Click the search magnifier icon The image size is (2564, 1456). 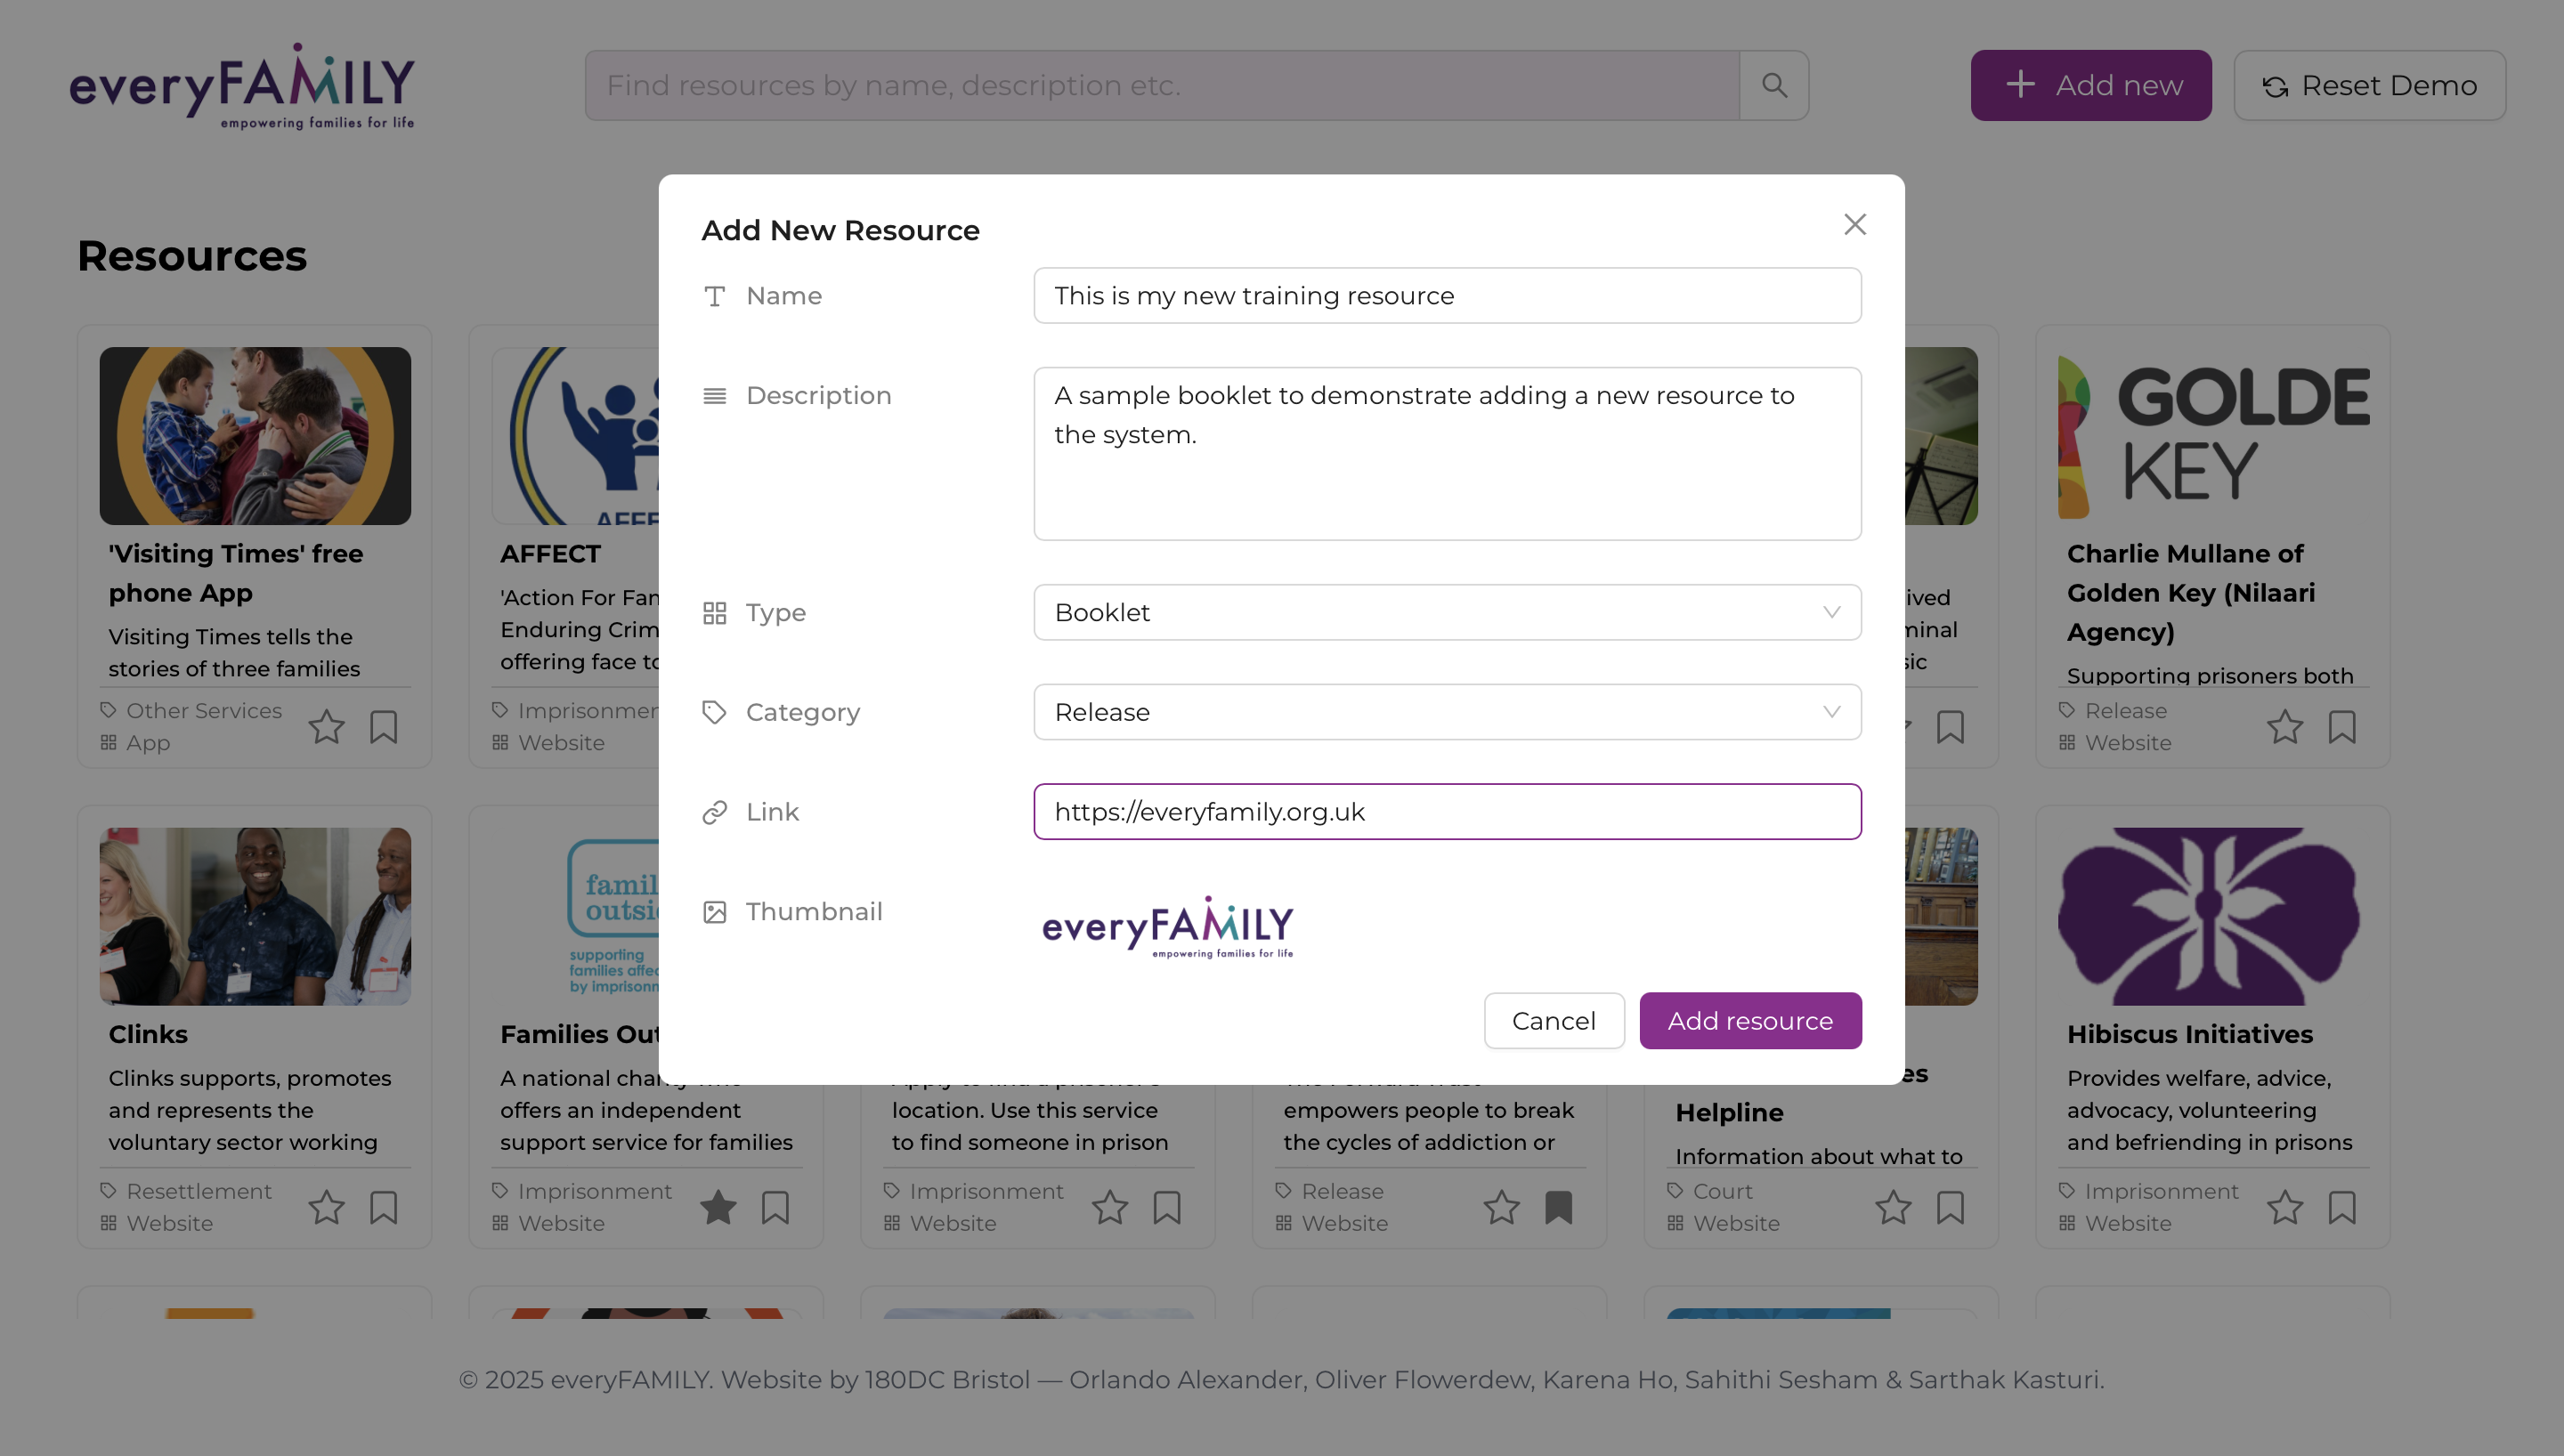pyautogui.click(x=1774, y=85)
